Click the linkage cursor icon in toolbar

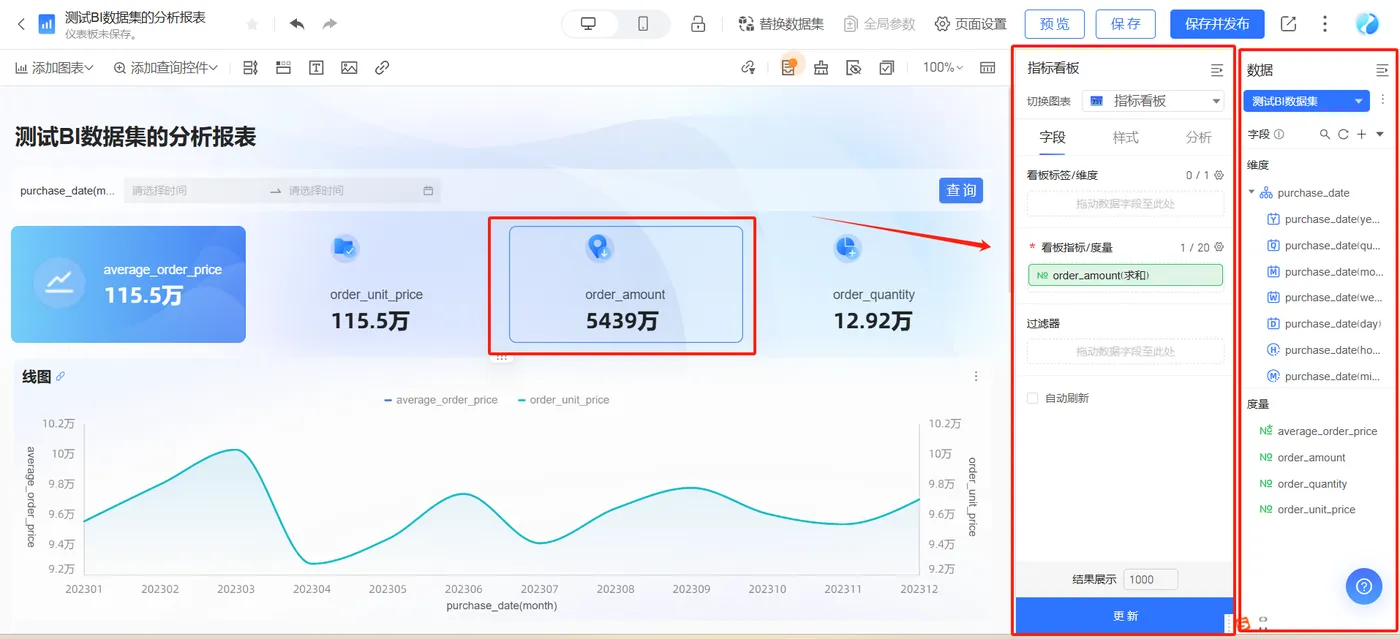tap(748, 68)
